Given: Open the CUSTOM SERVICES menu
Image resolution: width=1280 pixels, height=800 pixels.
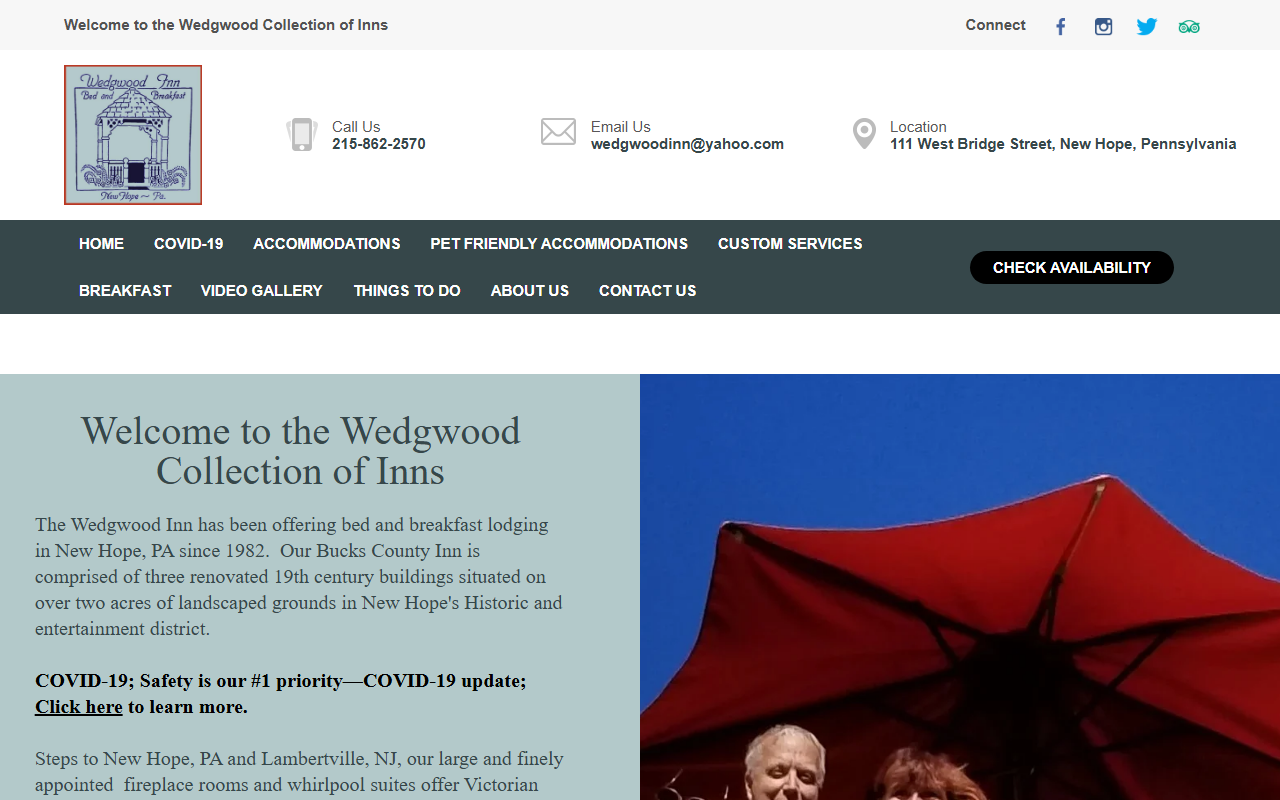Looking at the screenshot, I should pos(790,244).
